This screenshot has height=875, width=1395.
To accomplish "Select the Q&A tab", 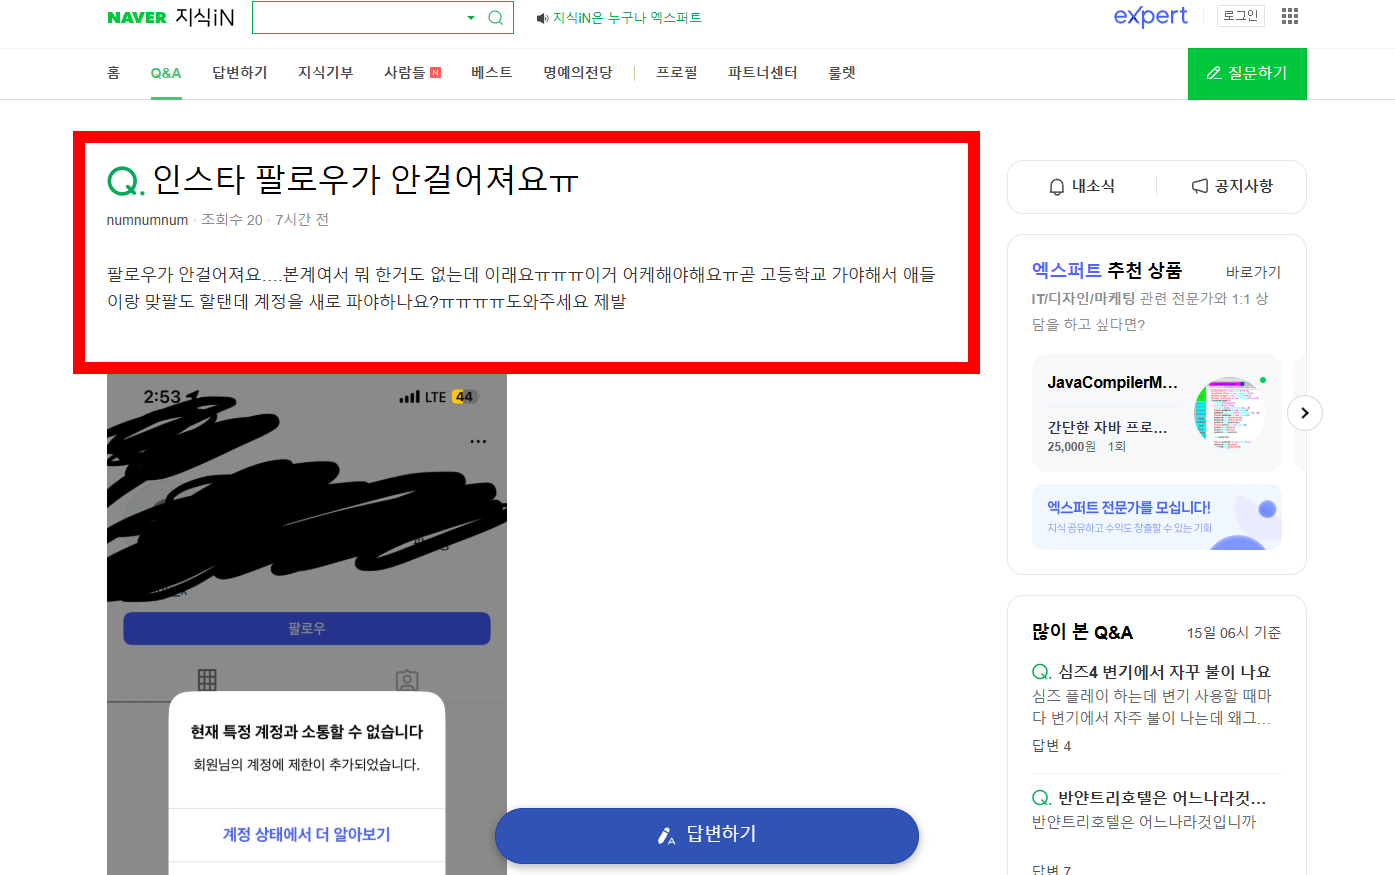I will pos(166,73).
